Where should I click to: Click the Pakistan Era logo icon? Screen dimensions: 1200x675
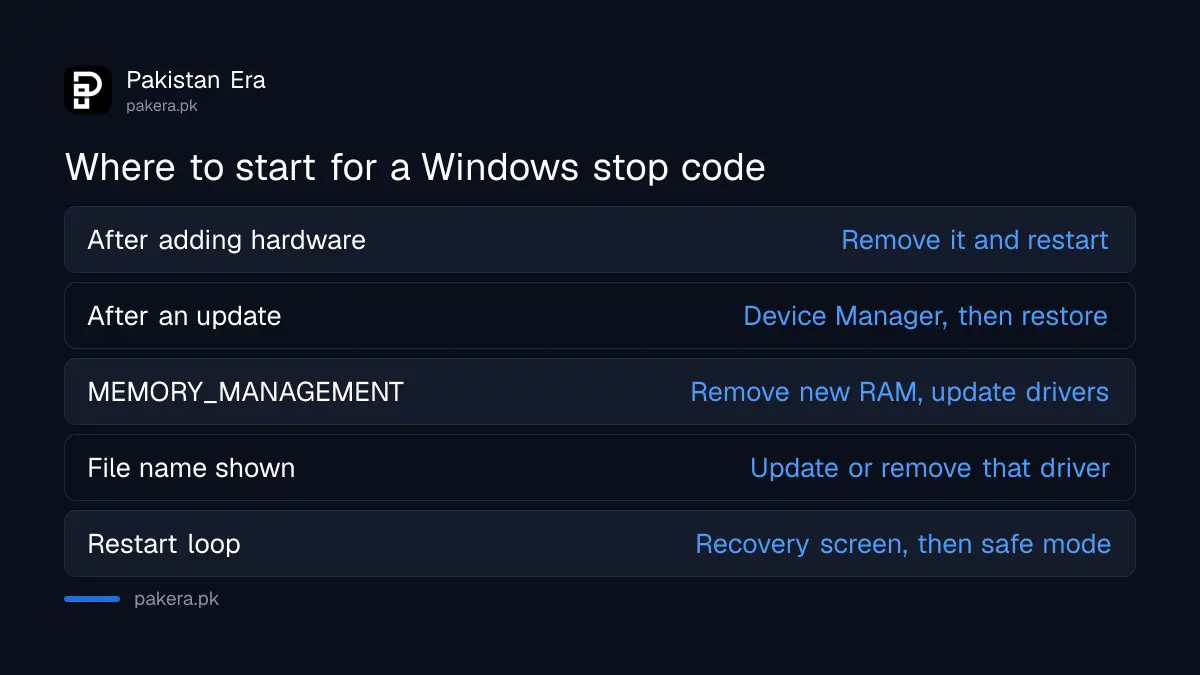point(88,90)
